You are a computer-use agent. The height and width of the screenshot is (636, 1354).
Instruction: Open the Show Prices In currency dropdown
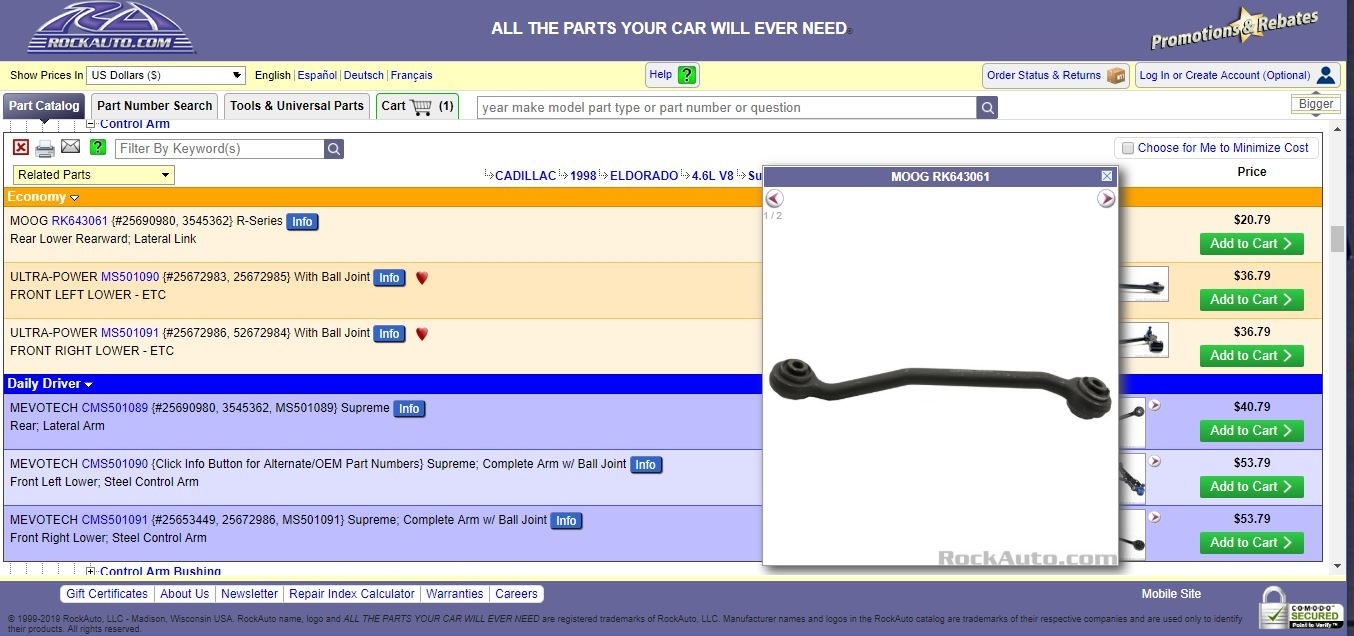coord(165,75)
